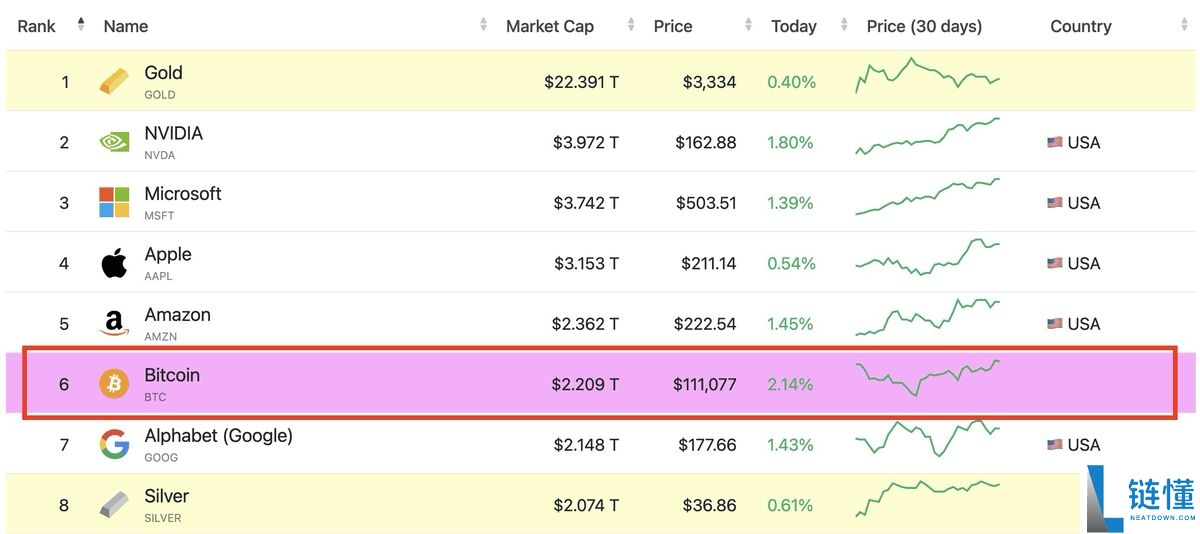Open the Alphabet (Google) link

coord(219,435)
